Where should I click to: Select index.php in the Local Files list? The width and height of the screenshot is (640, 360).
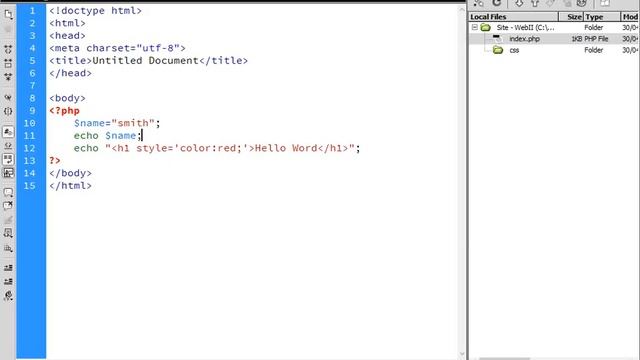524,39
